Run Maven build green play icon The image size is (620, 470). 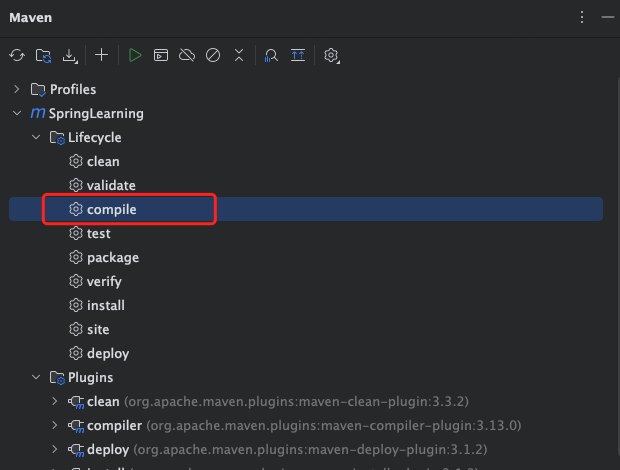tap(135, 55)
